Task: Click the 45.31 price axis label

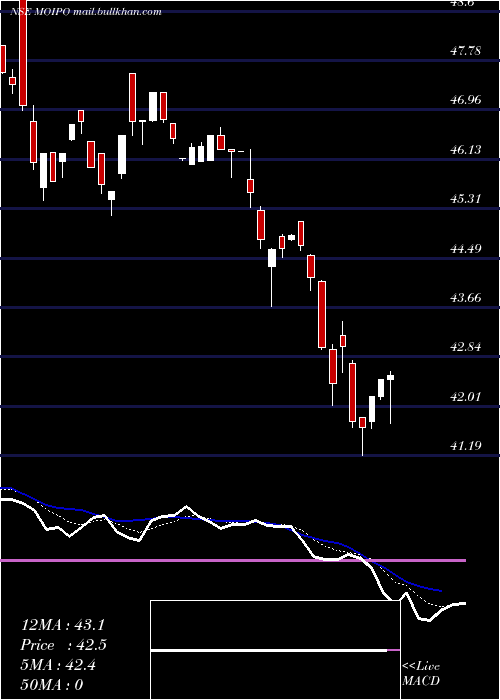Action: [x=465, y=199]
